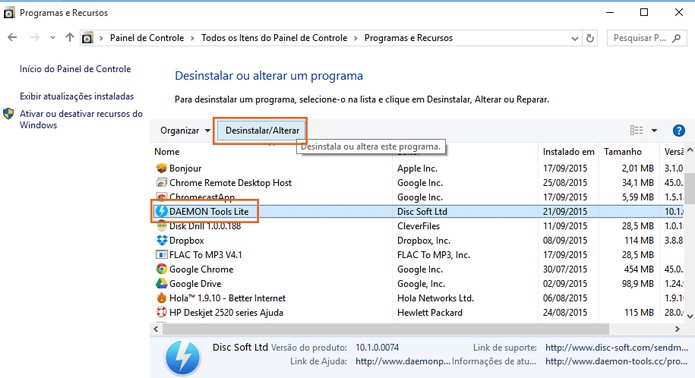Screen dimensions: 695x378
Task: Click the 98,9 MB size cell
Action: [x=638, y=284]
